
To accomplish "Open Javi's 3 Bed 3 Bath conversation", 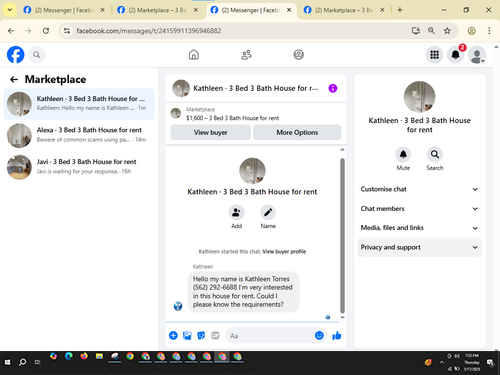I will (x=79, y=167).
